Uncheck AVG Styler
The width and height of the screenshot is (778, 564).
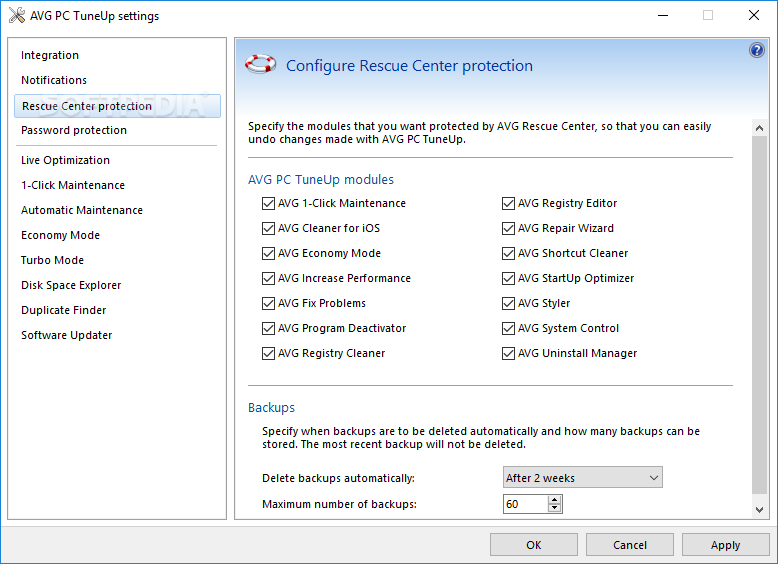tap(509, 303)
